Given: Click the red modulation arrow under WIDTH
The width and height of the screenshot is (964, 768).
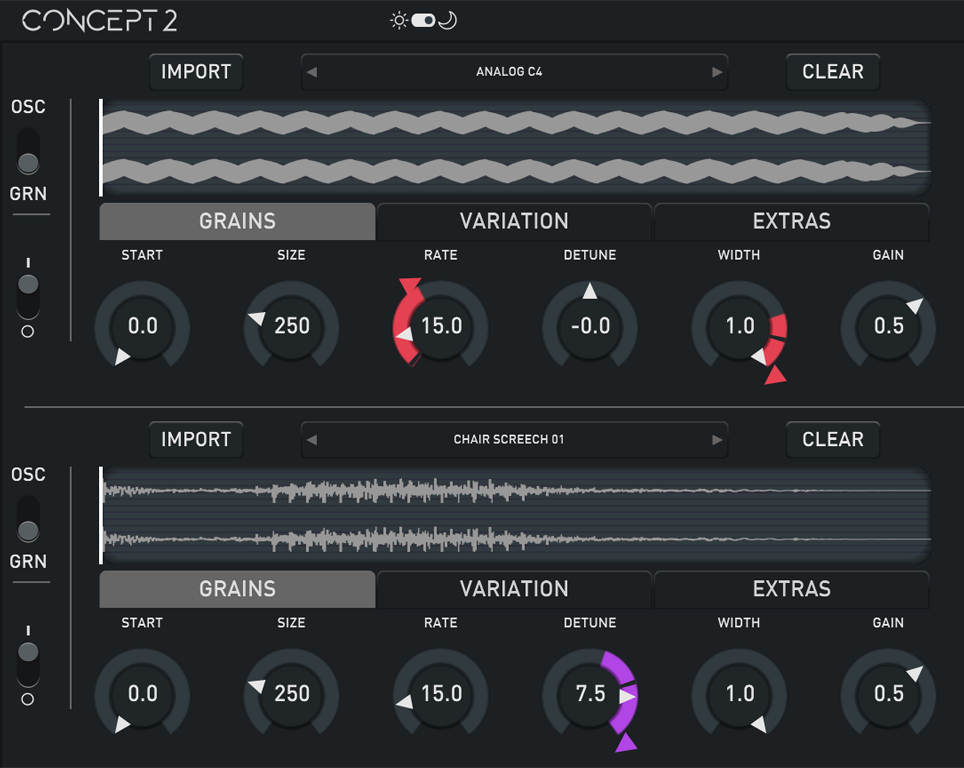Looking at the screenshot, I should pos(775,376).
